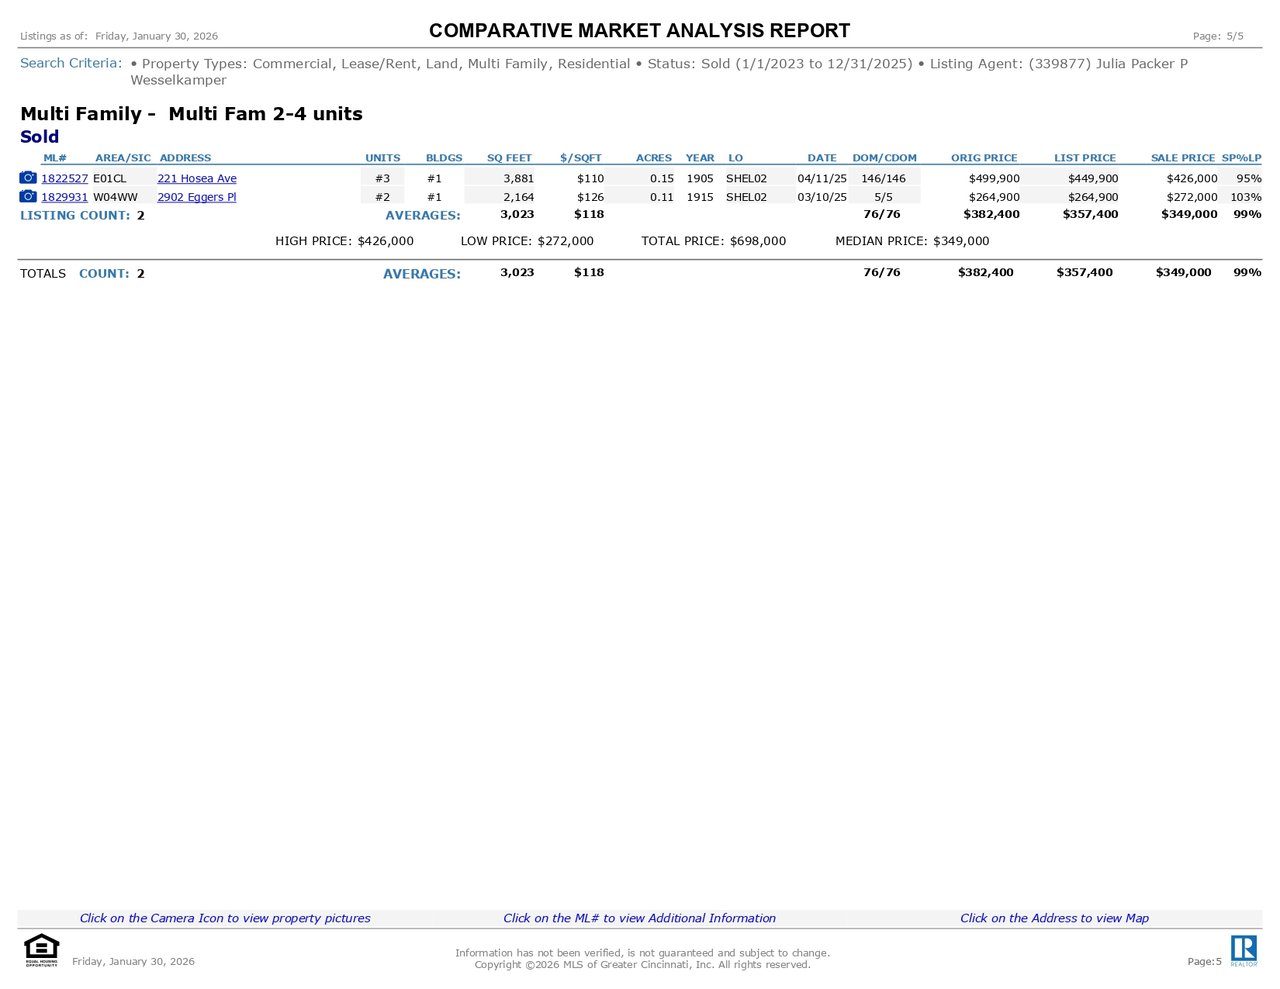Screen dimensions: 1280x989
Task: Select the $/SQFT column header
Action: [x=581, y=158]
